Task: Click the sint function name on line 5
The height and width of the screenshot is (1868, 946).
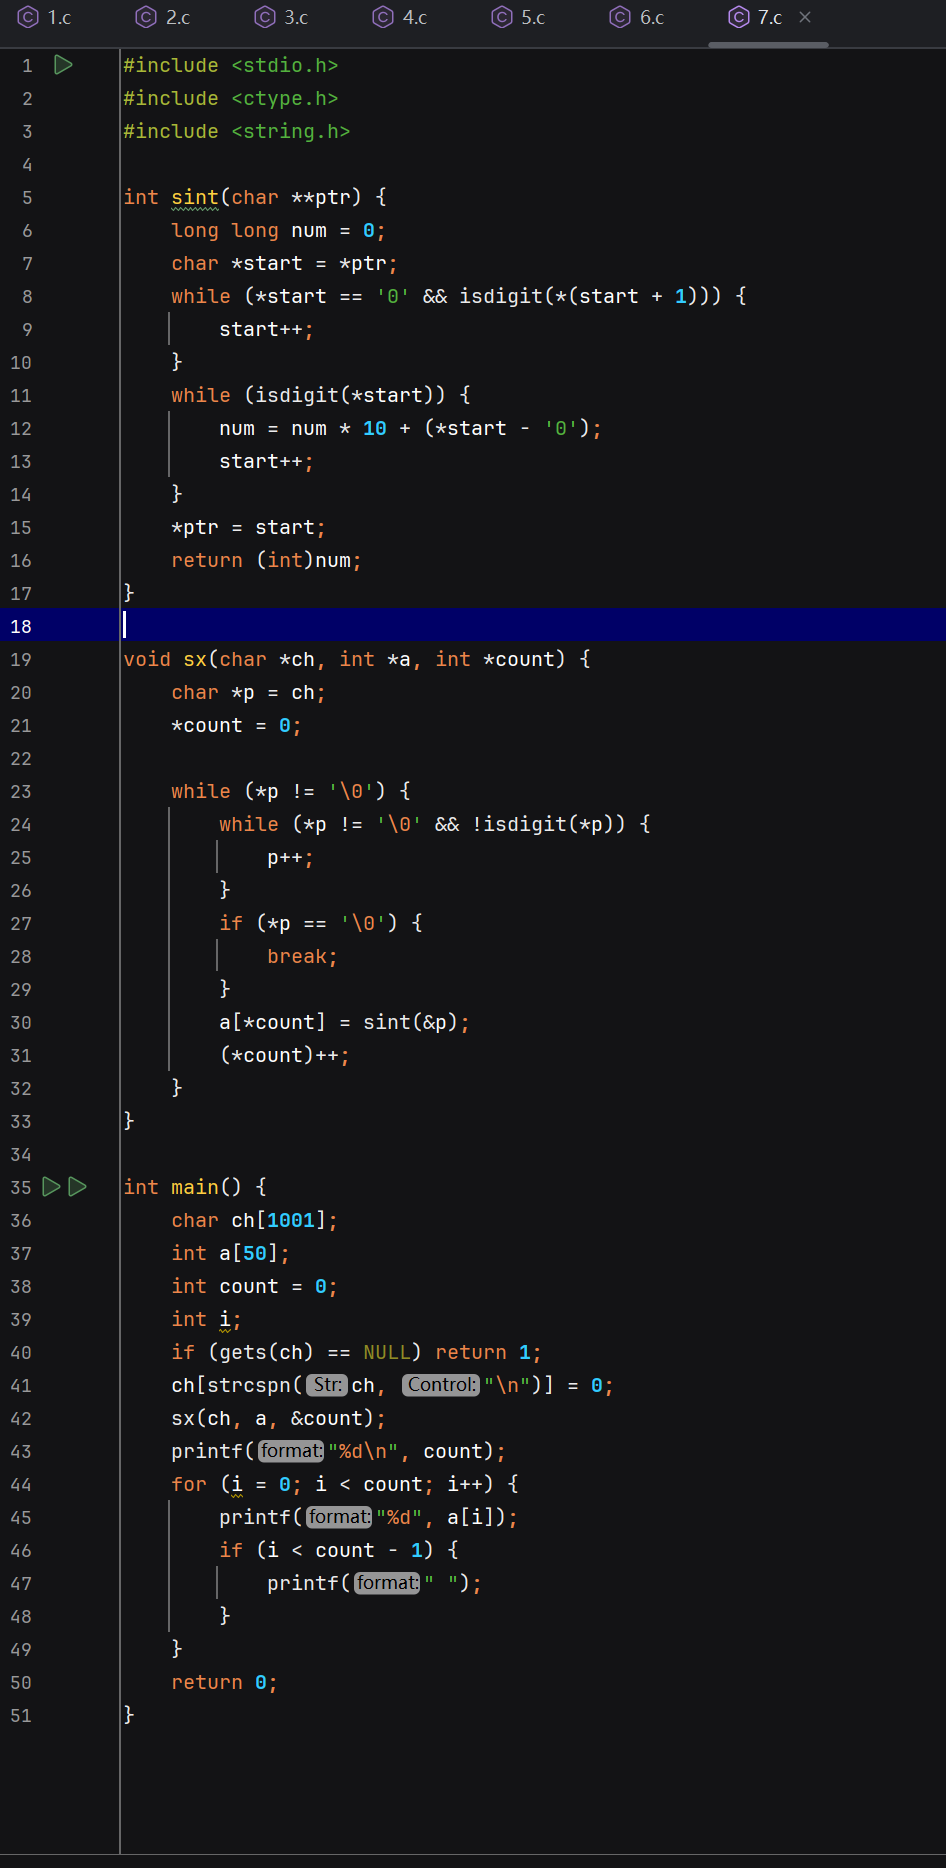Action: coord(194,198)
